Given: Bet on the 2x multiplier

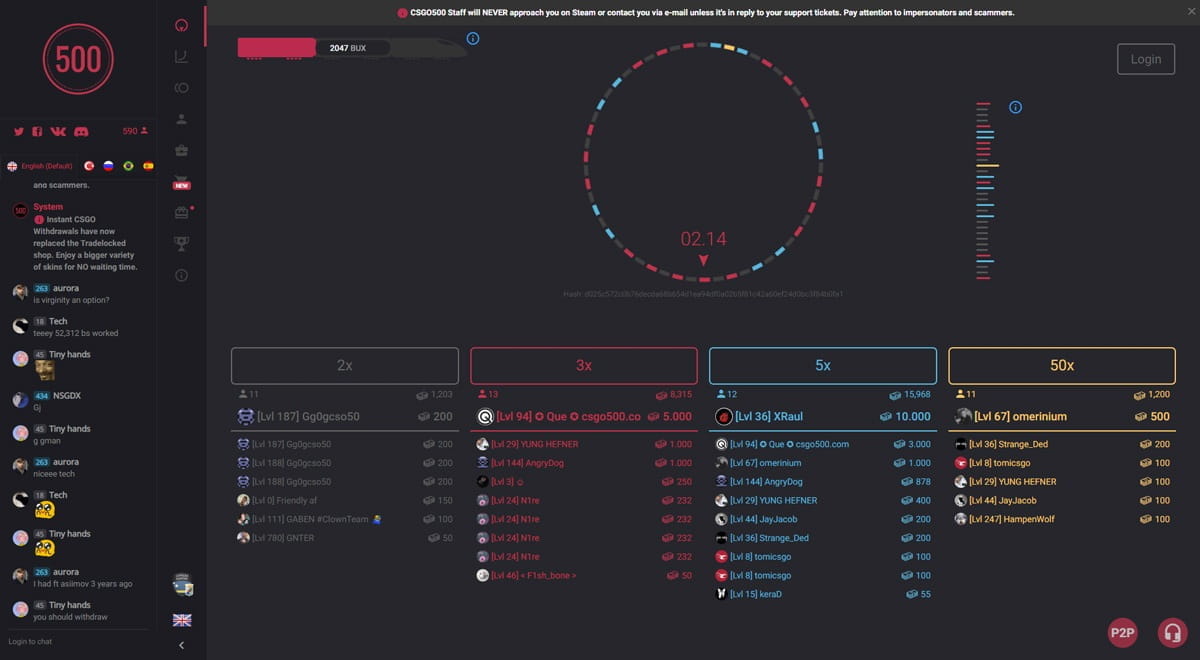Looking at the screenshot, I should [345, 366].
